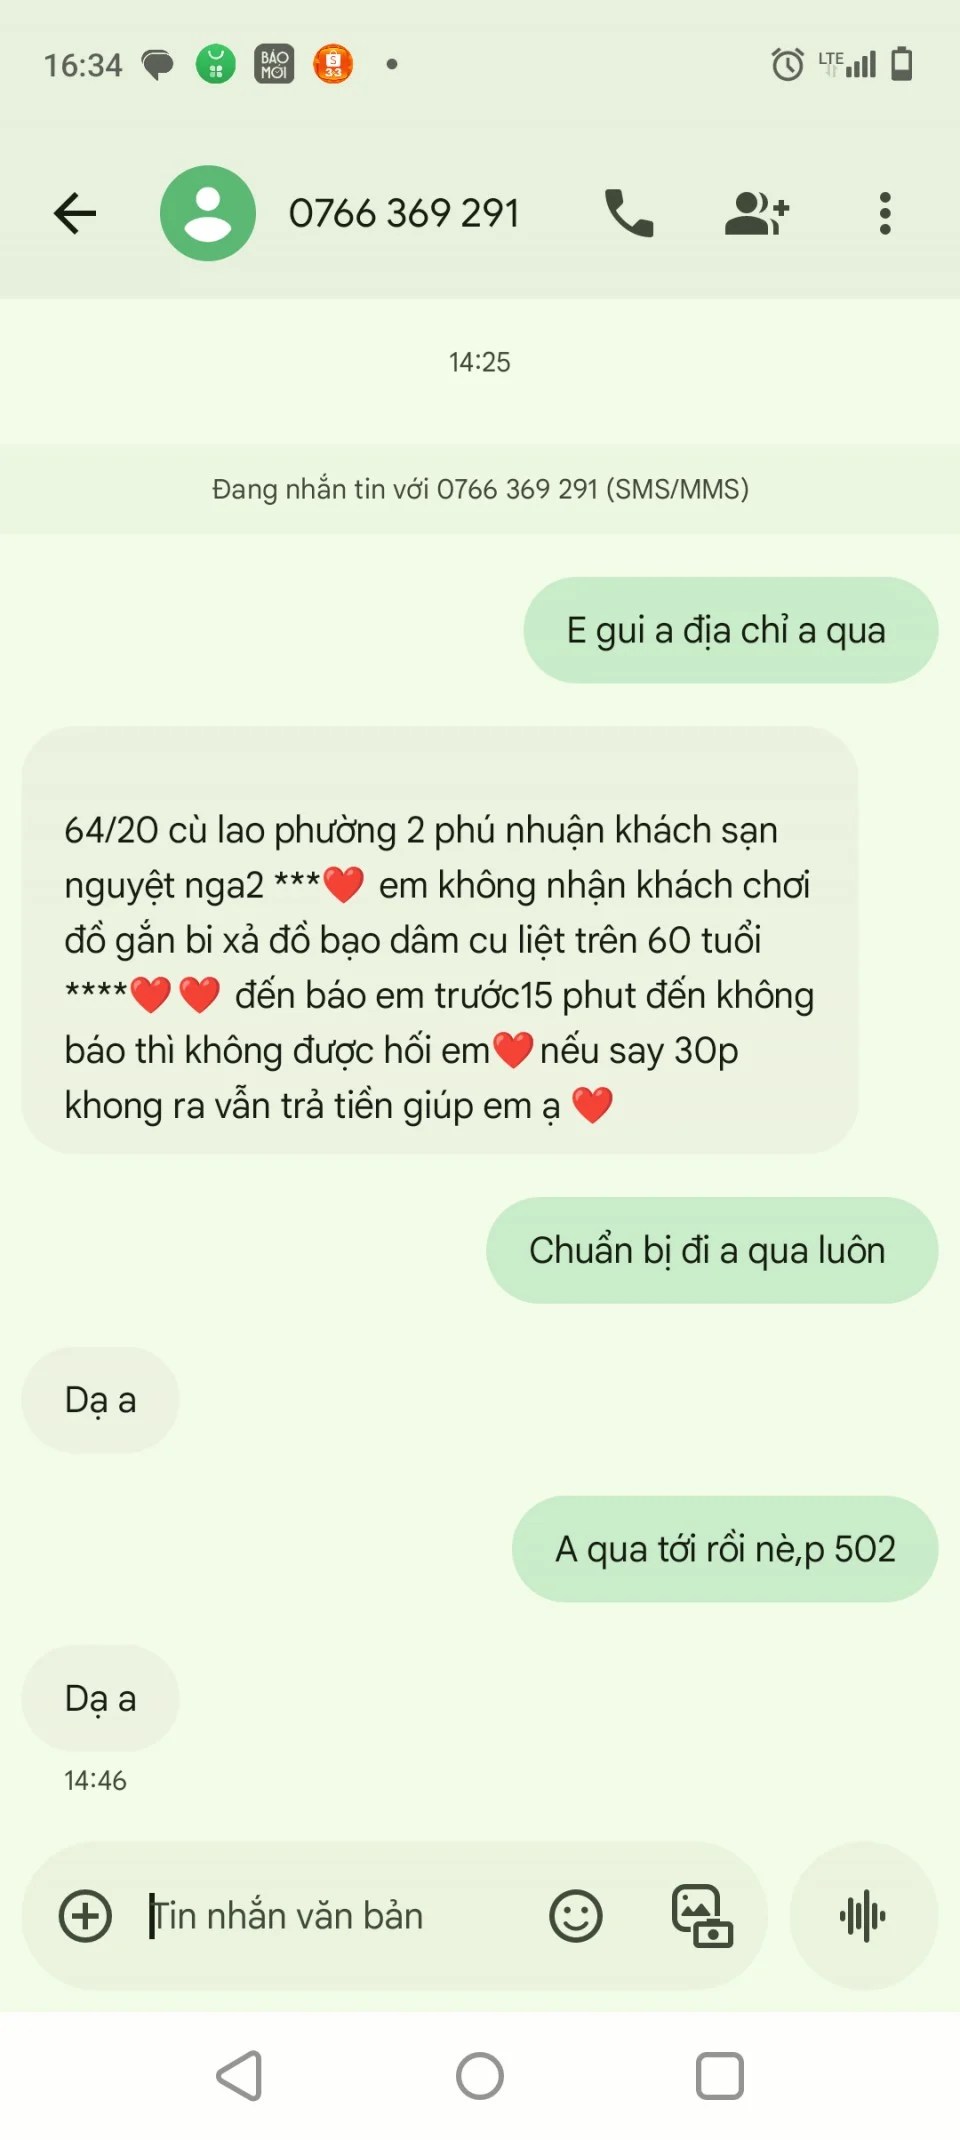The image size is (960, 2140).
Task: Focus the Tin nhắn văn bản field
Action: (340, 1916)
